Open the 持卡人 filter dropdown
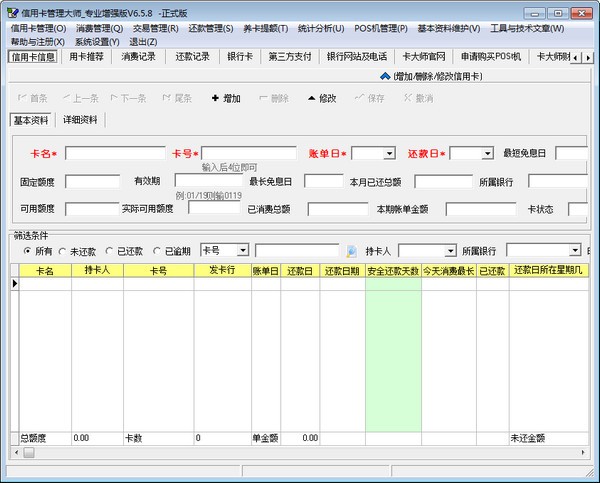Viewport: 600px width, 483px height. [x=450, y=251]
